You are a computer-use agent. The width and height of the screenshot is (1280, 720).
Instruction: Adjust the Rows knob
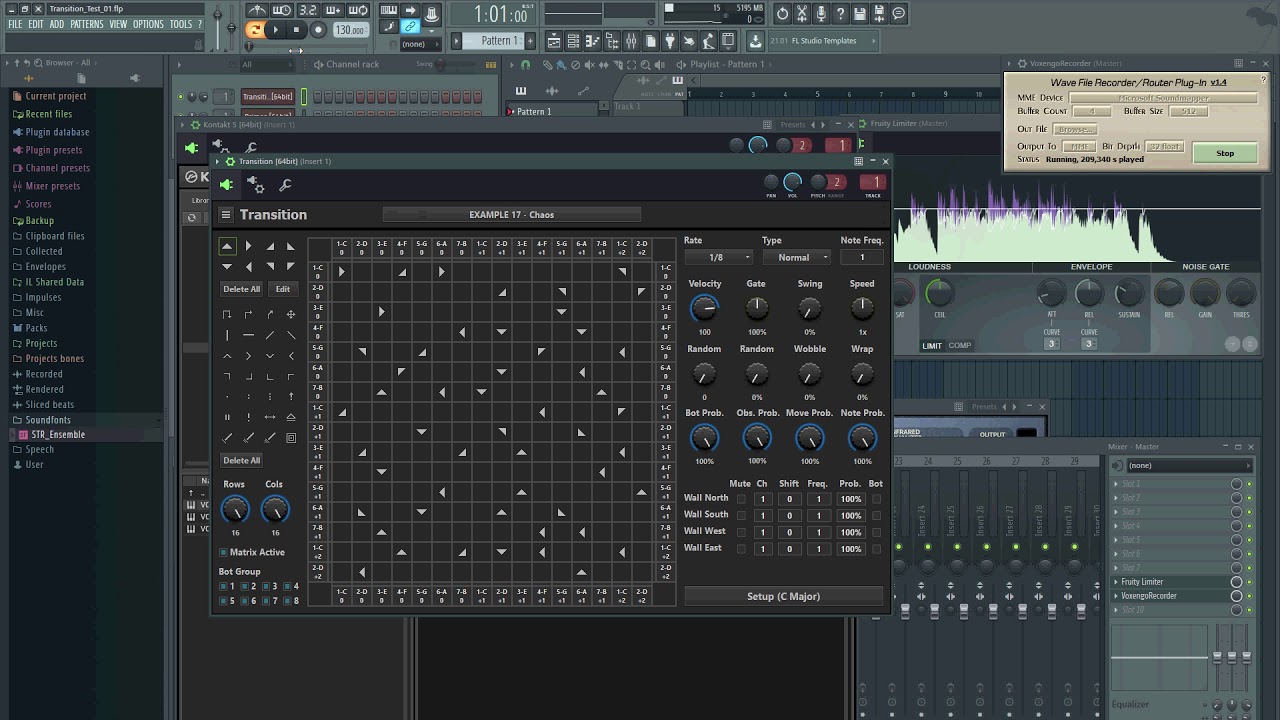[x=235, y=510]
